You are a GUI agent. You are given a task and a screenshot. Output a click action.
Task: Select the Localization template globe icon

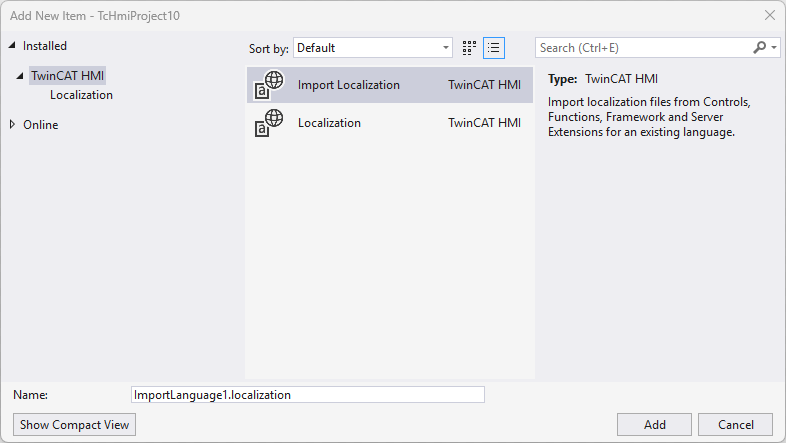(269, 123)
